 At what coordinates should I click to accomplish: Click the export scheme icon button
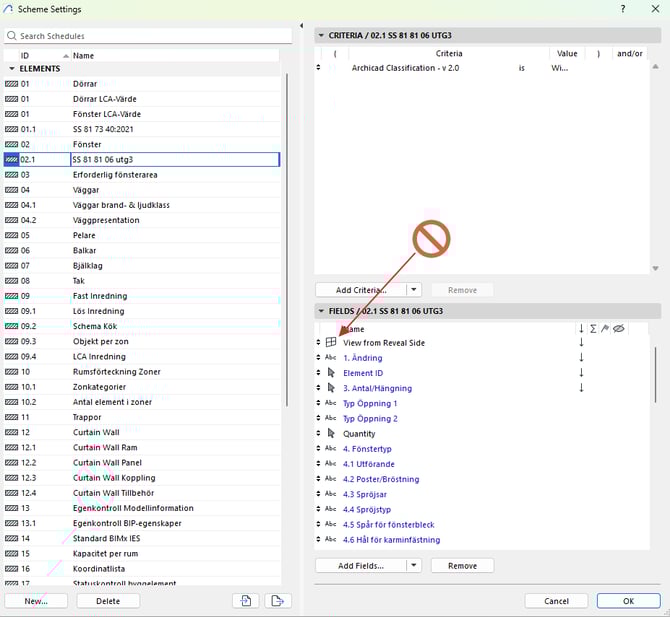pyautogui.click(x=276, y=600)
